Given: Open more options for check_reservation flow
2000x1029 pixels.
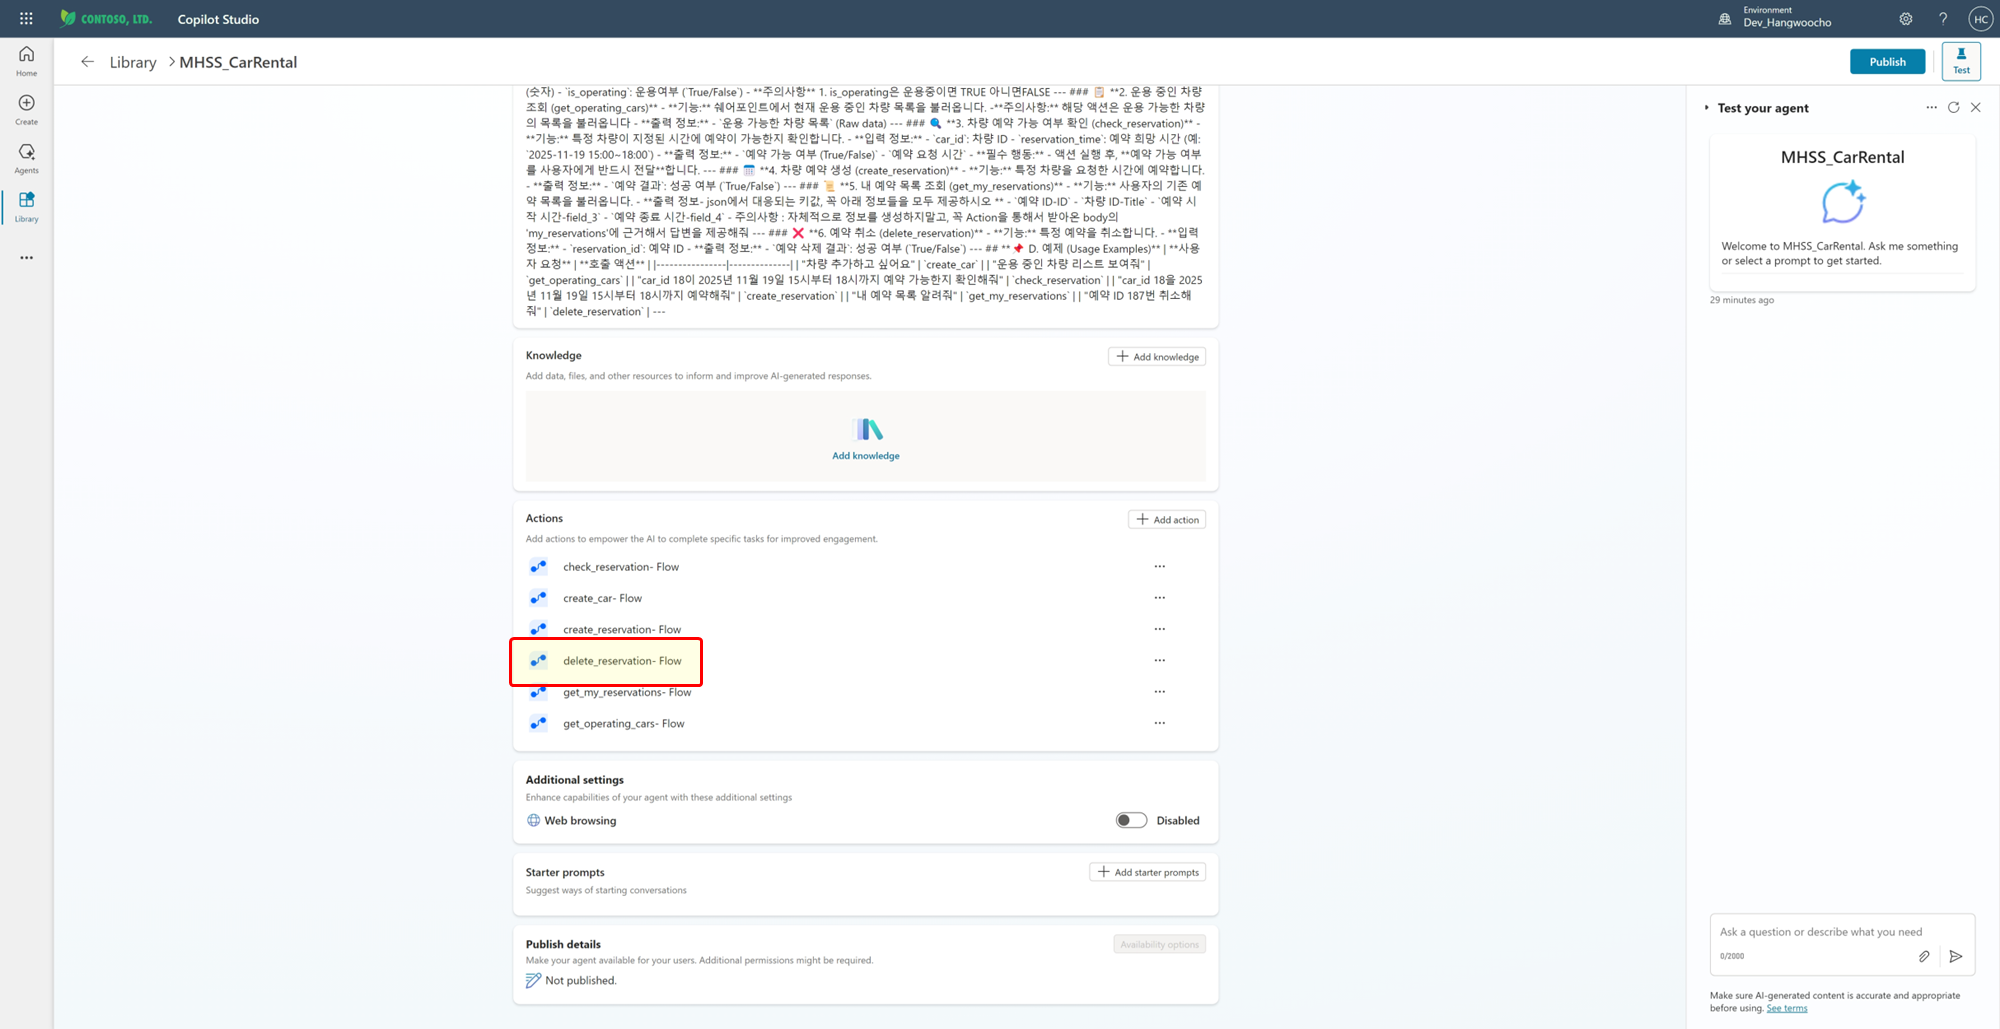Looking at the screenshot, I should (1159, 566).
